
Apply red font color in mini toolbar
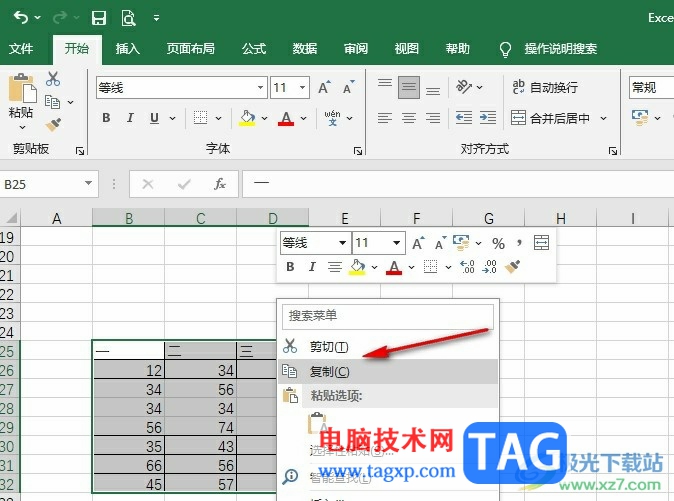pyautogui.click(x=394, y=267)
